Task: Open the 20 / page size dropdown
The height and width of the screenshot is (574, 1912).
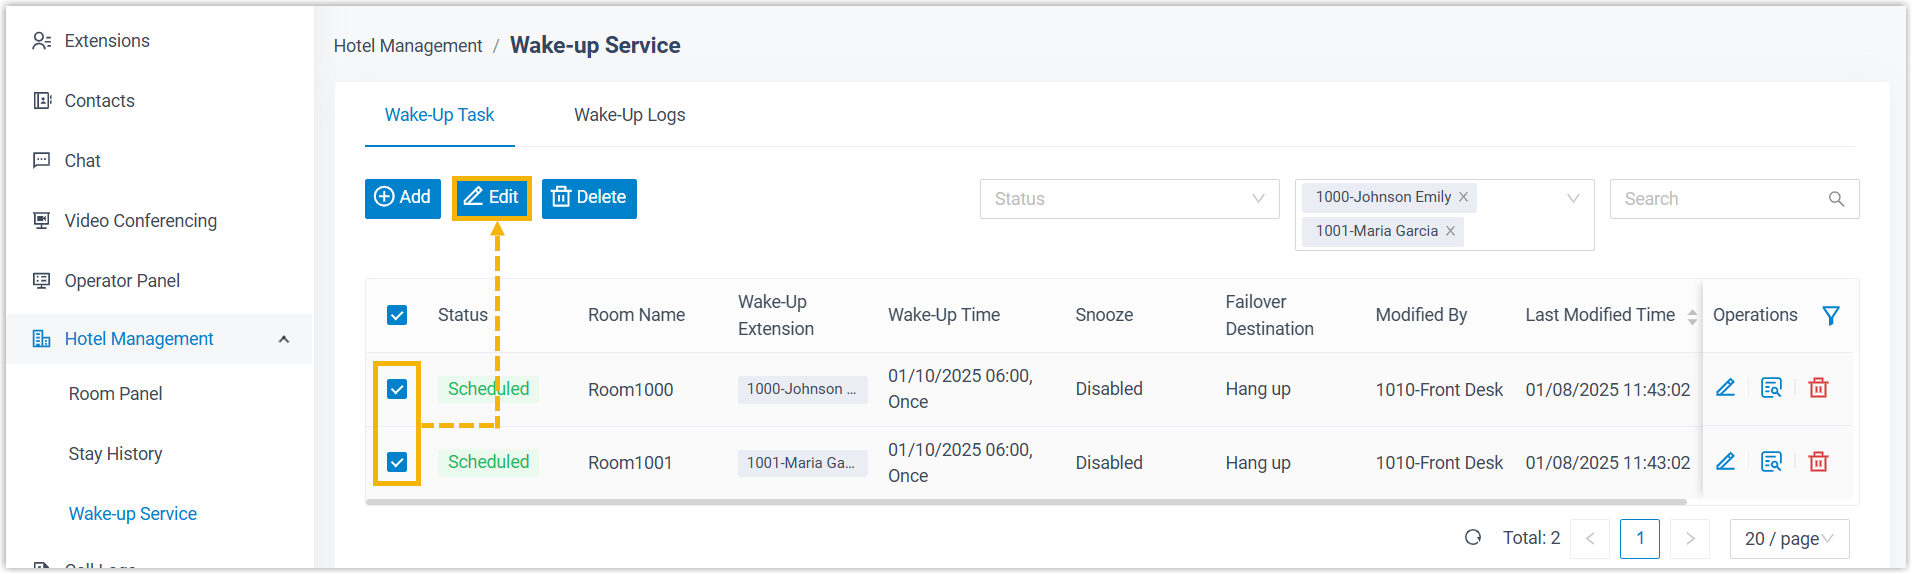Action: click(x=1789, y=539)
